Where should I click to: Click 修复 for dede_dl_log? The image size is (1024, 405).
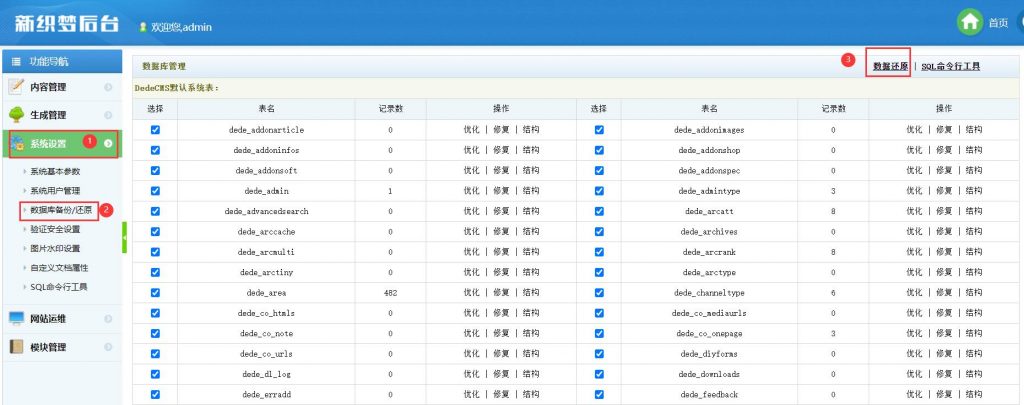pos(501,374)
